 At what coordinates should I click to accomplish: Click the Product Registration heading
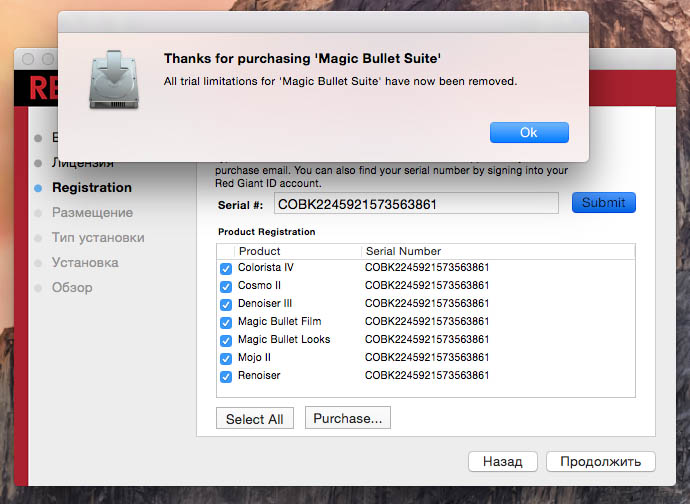[267, 232]
